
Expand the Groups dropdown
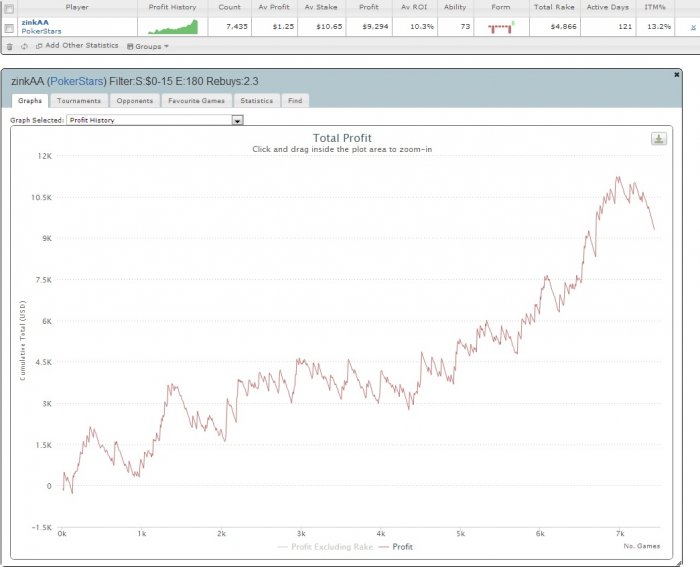click(x=148, y=46)
